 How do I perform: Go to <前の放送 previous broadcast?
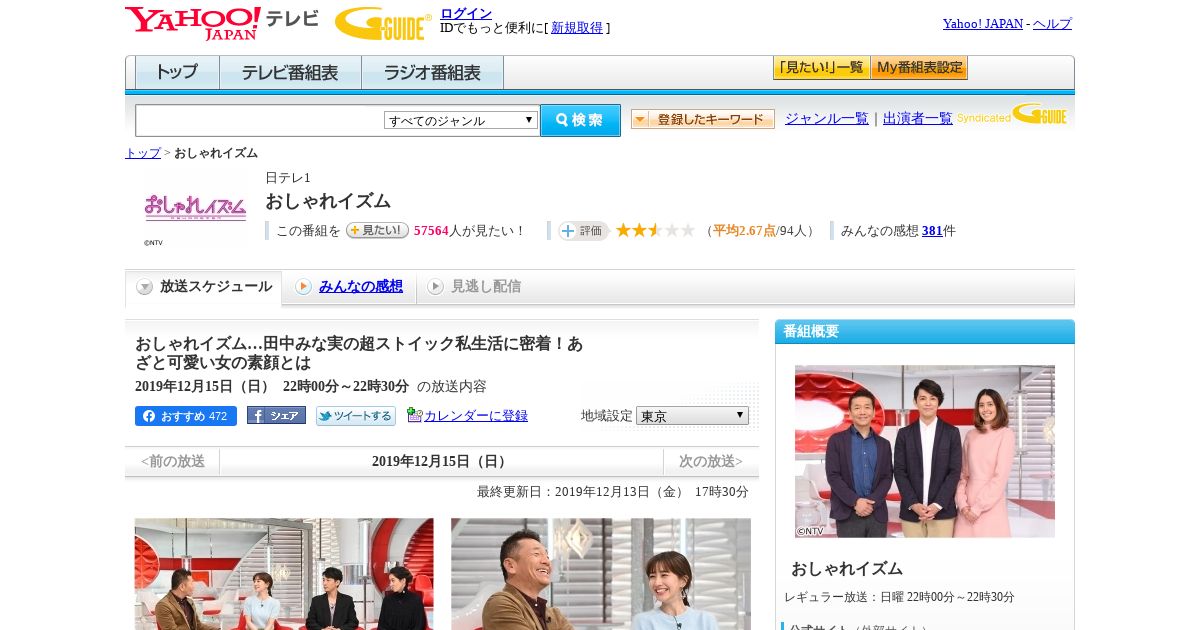173,462
